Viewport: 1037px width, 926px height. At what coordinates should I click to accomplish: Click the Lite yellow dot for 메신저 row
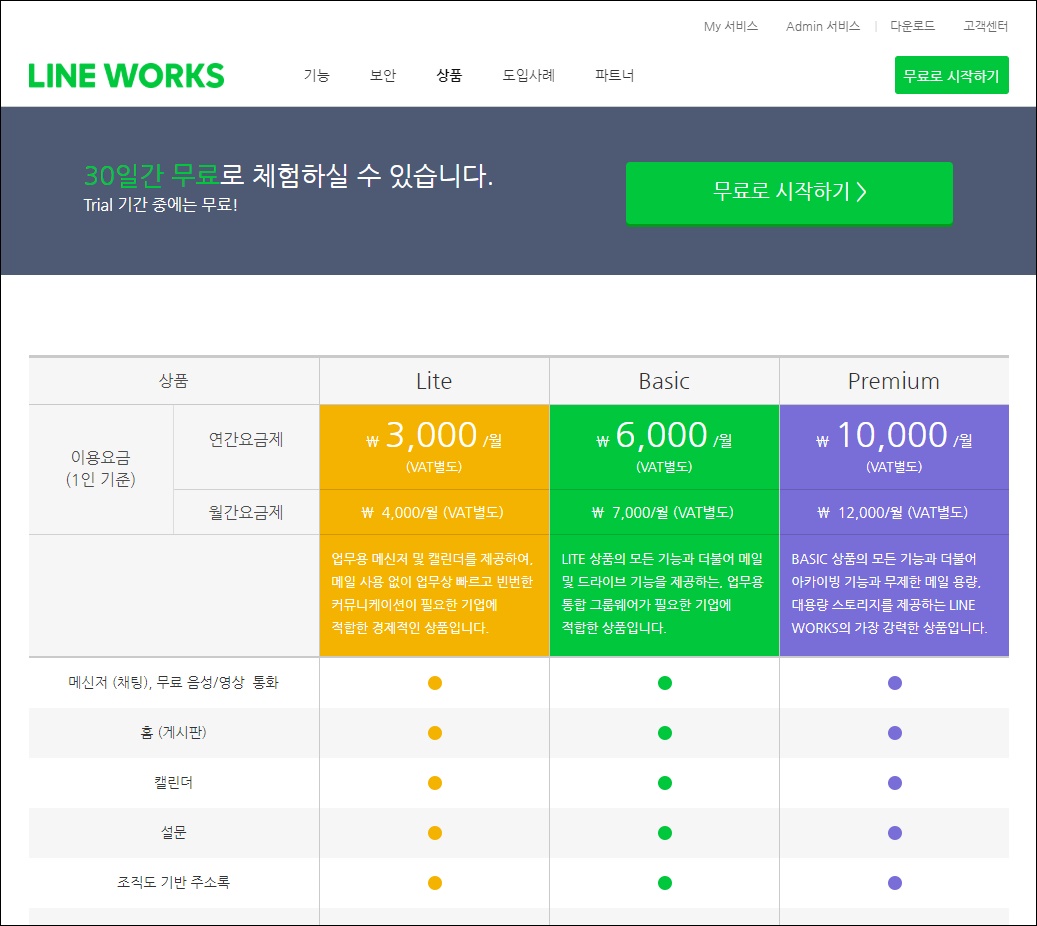point(435,683)
